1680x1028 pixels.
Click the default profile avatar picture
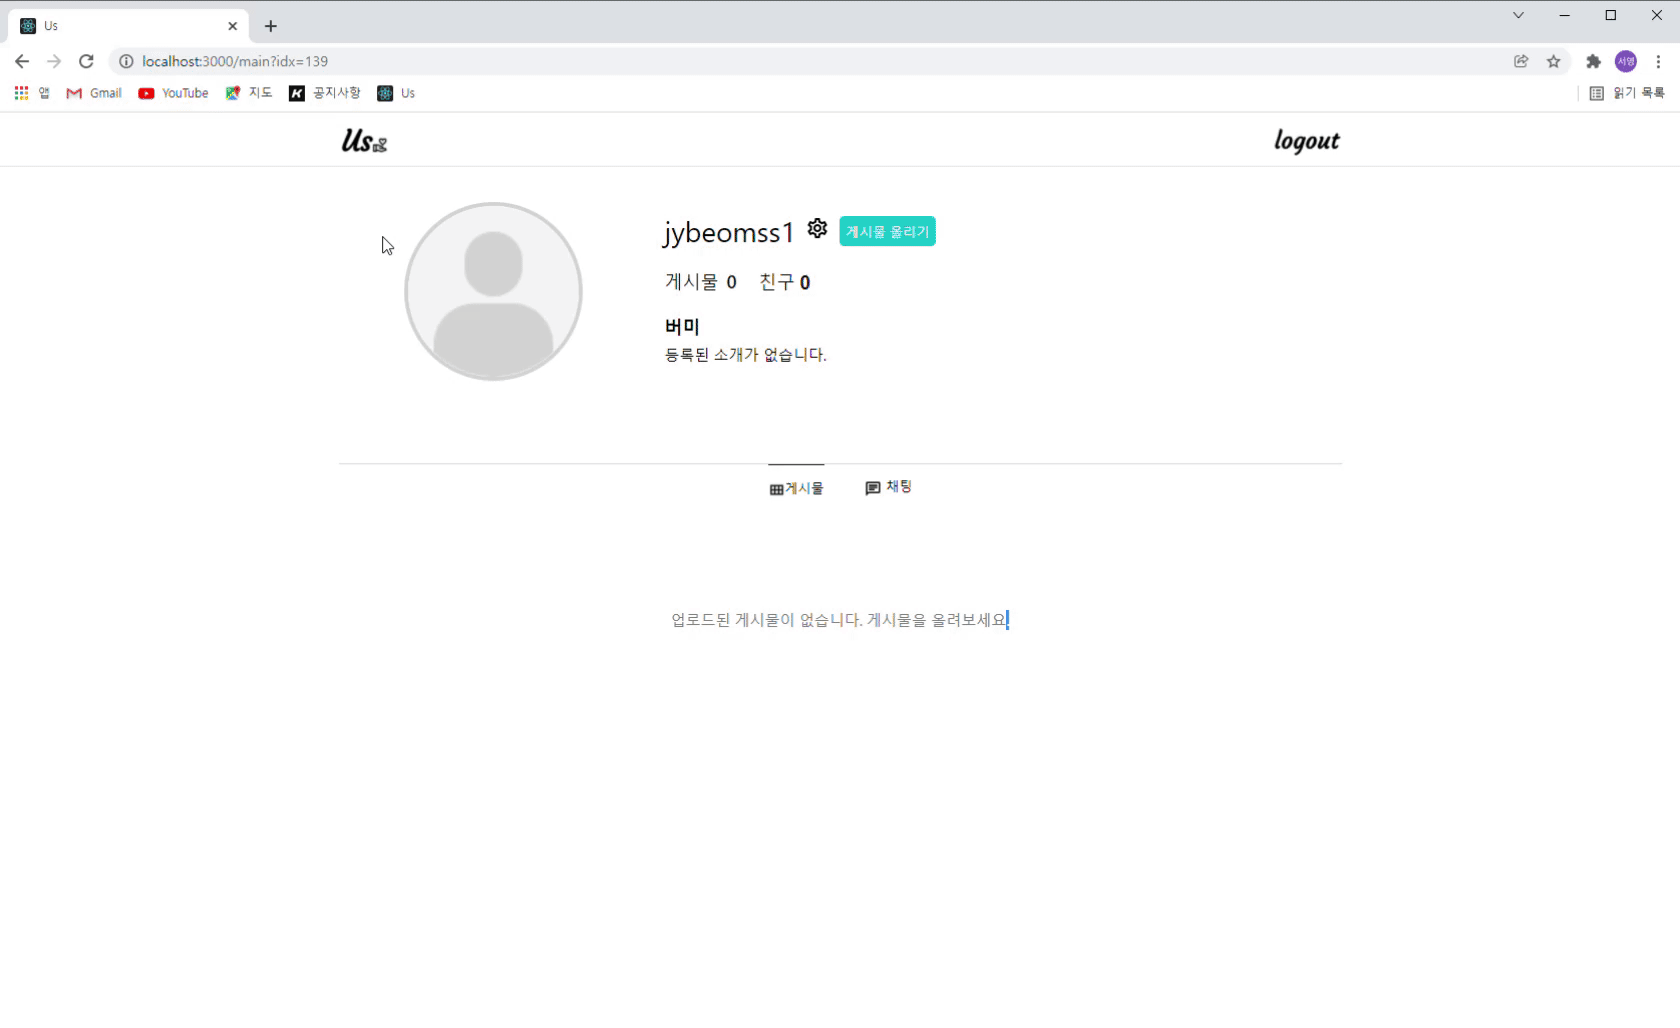pos(493,291)
